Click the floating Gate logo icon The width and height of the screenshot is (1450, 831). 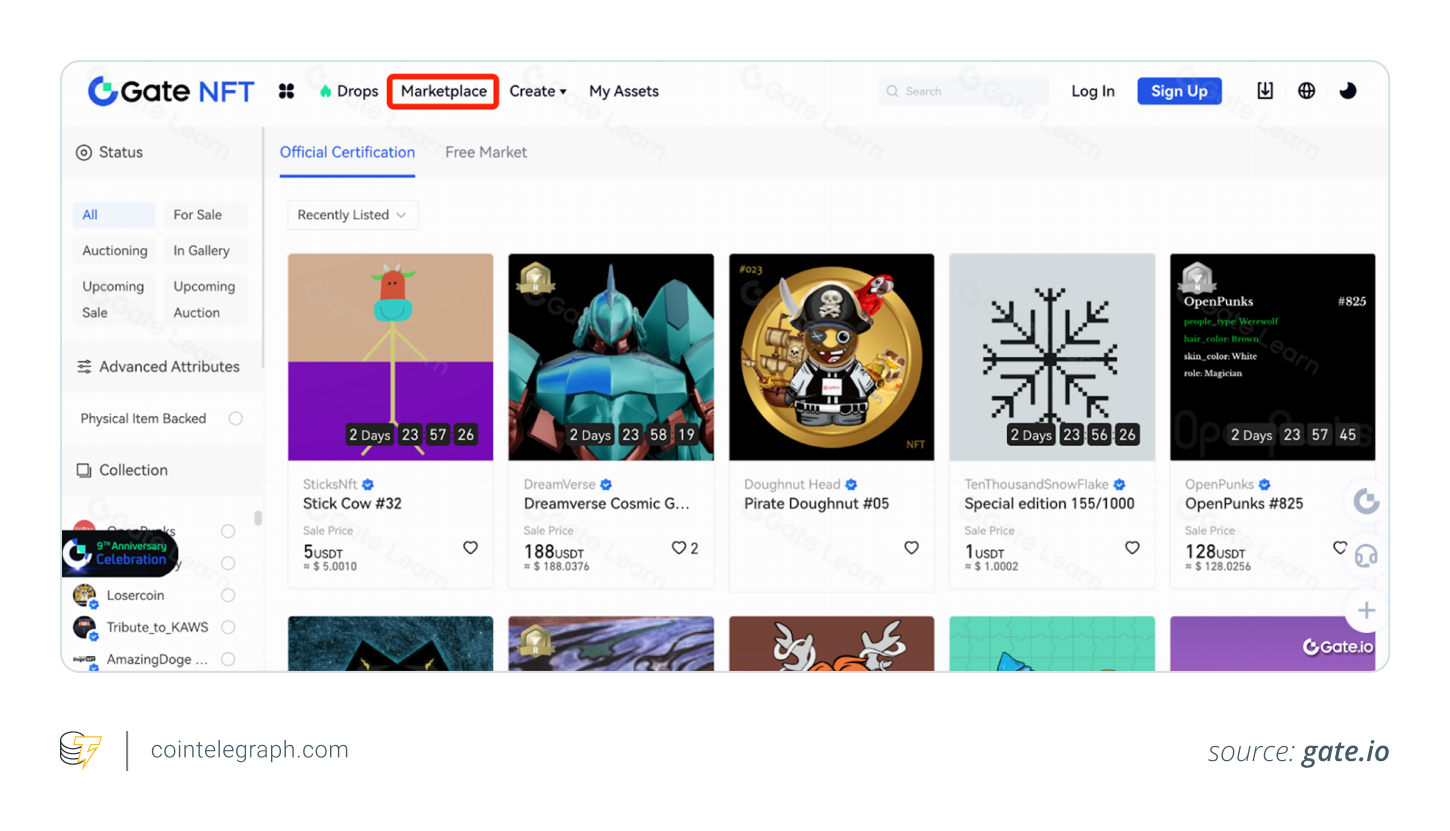[x=1366, y=501]
